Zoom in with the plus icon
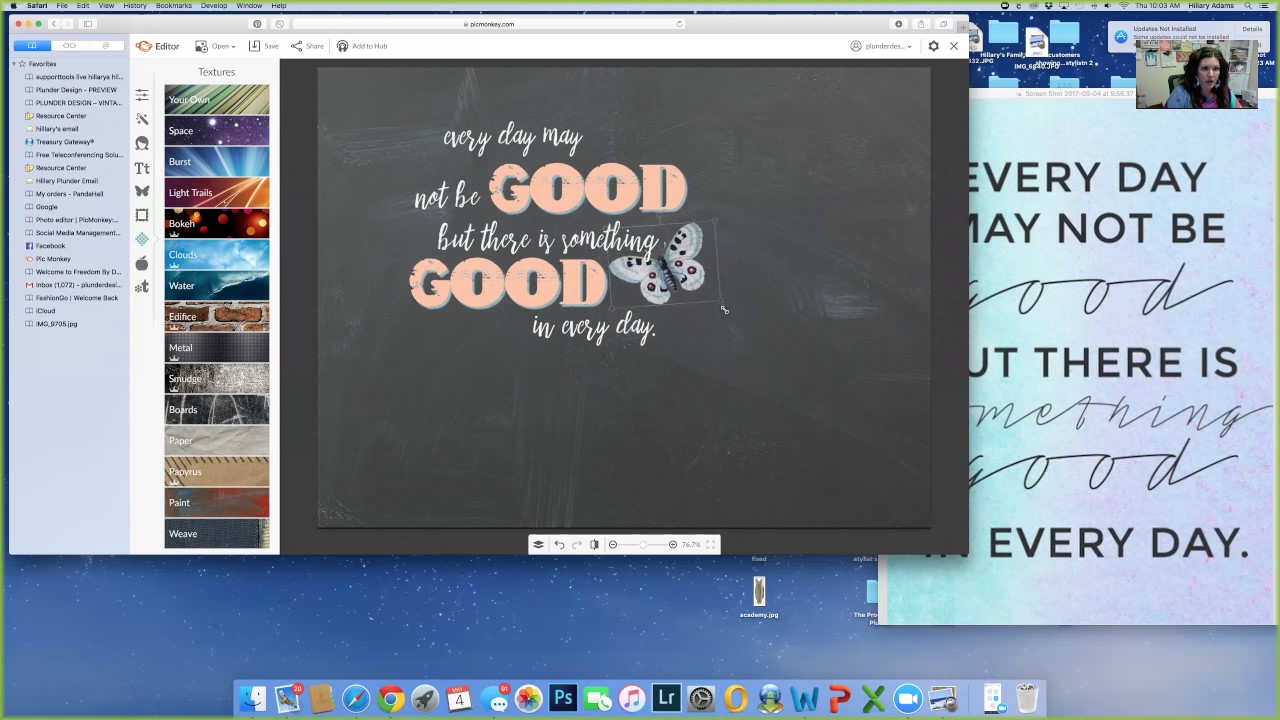Viewport: 1280px width, 720px height. pyautogui.click(x=673, y=544)
